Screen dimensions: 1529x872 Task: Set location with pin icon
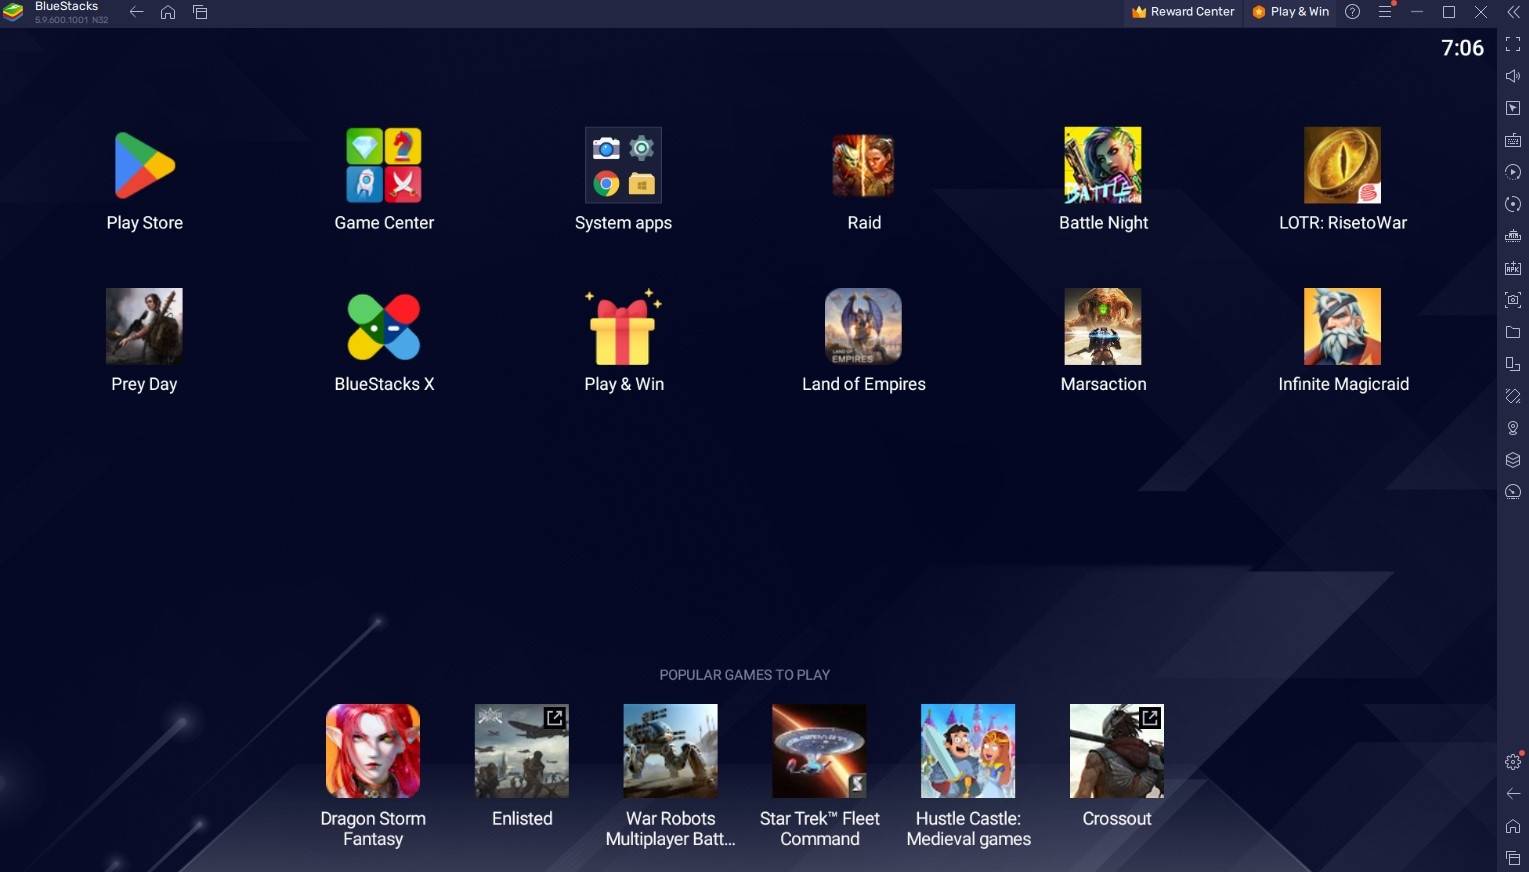1513,428
